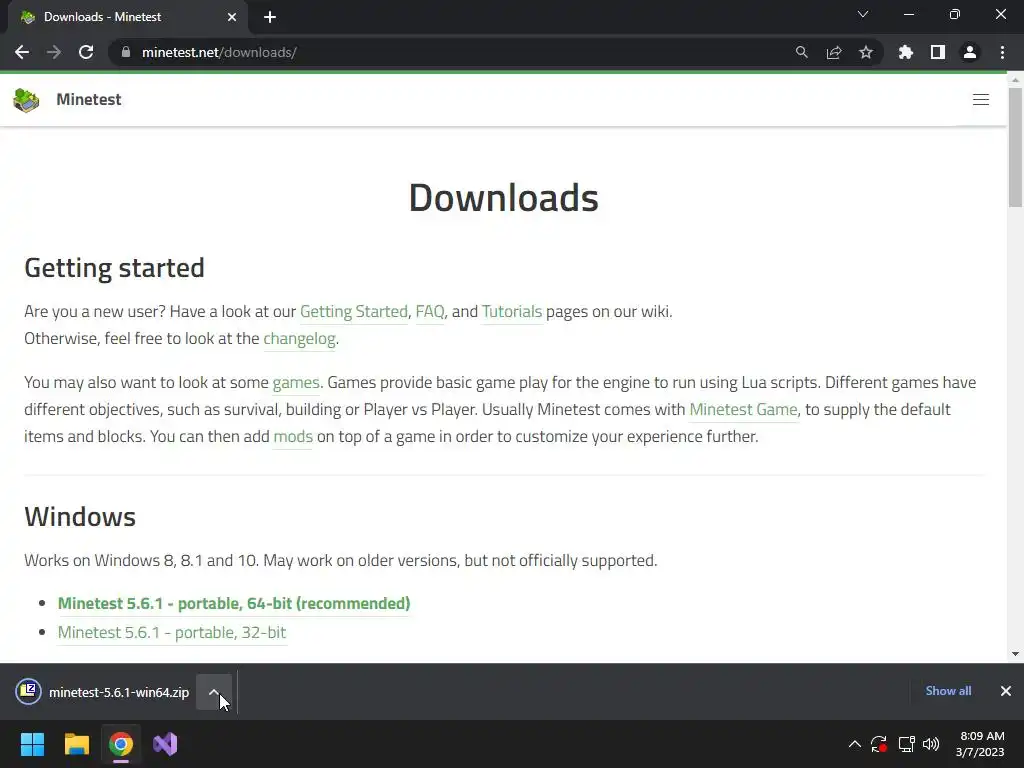Viewport: 1024px width, 768px height.
Task: View site info lock icon
Action: pos(126,52)
